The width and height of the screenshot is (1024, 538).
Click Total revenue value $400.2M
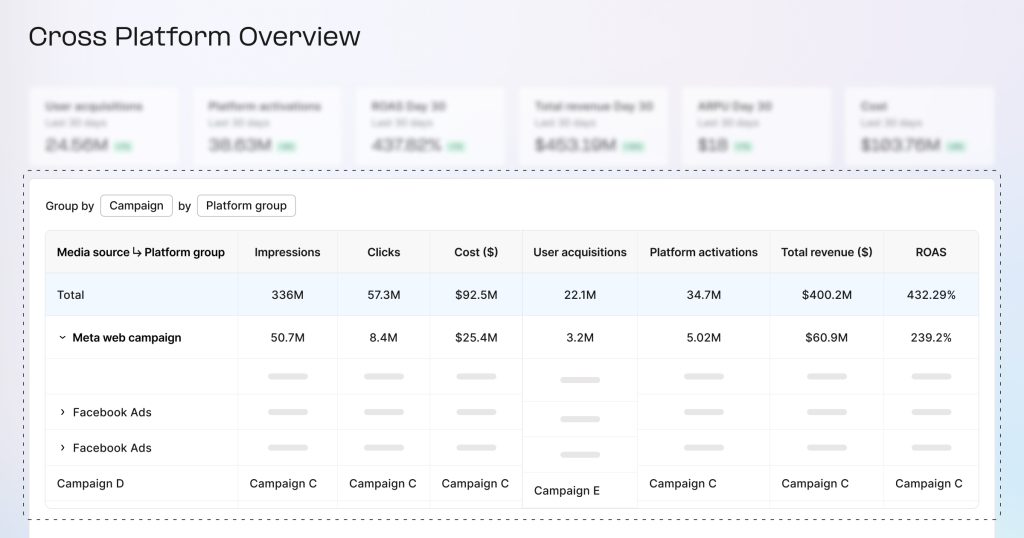click(x=827, y=294)
